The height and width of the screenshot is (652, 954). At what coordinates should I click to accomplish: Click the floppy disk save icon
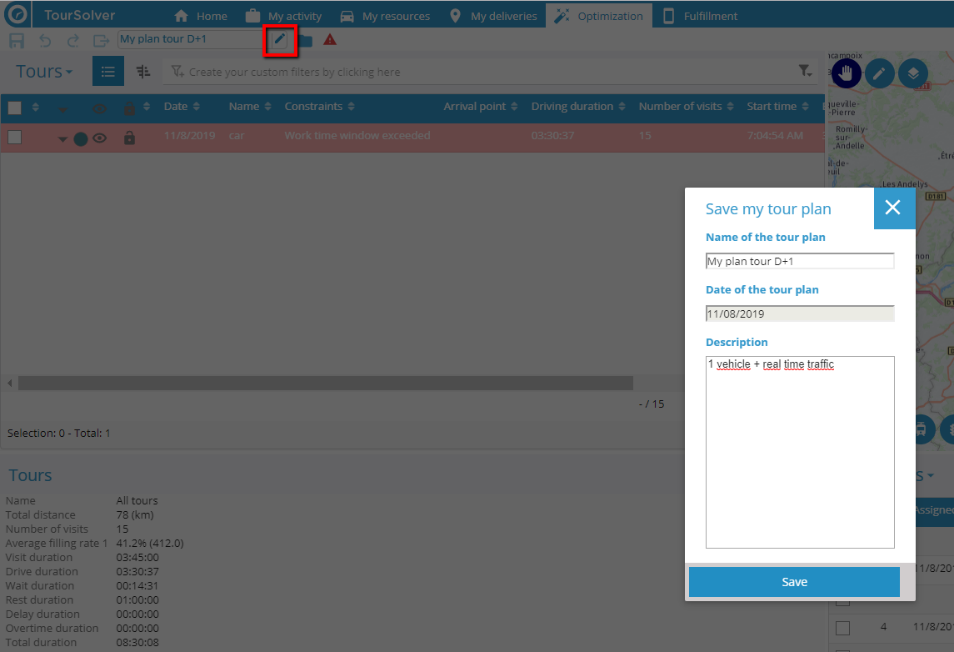17,40
